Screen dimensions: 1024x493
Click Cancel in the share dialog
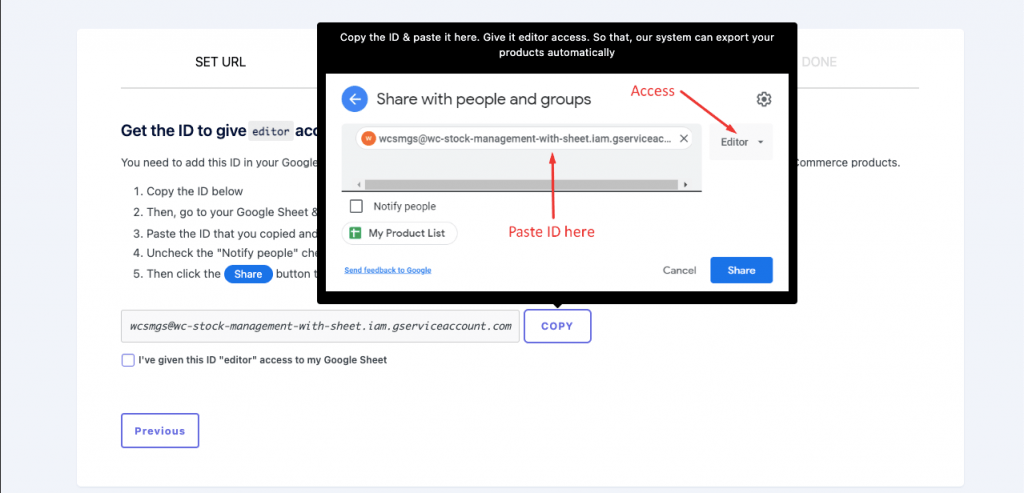point(679,270)
